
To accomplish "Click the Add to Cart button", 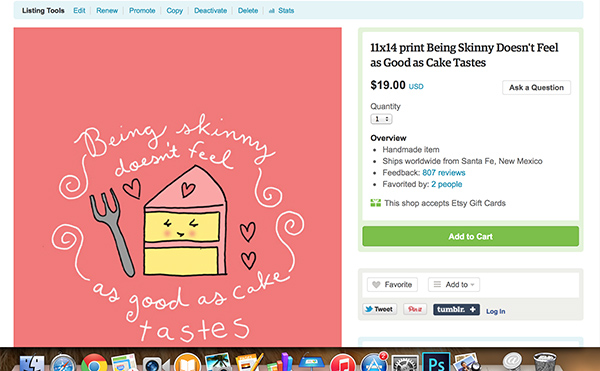I will point(471,236).
